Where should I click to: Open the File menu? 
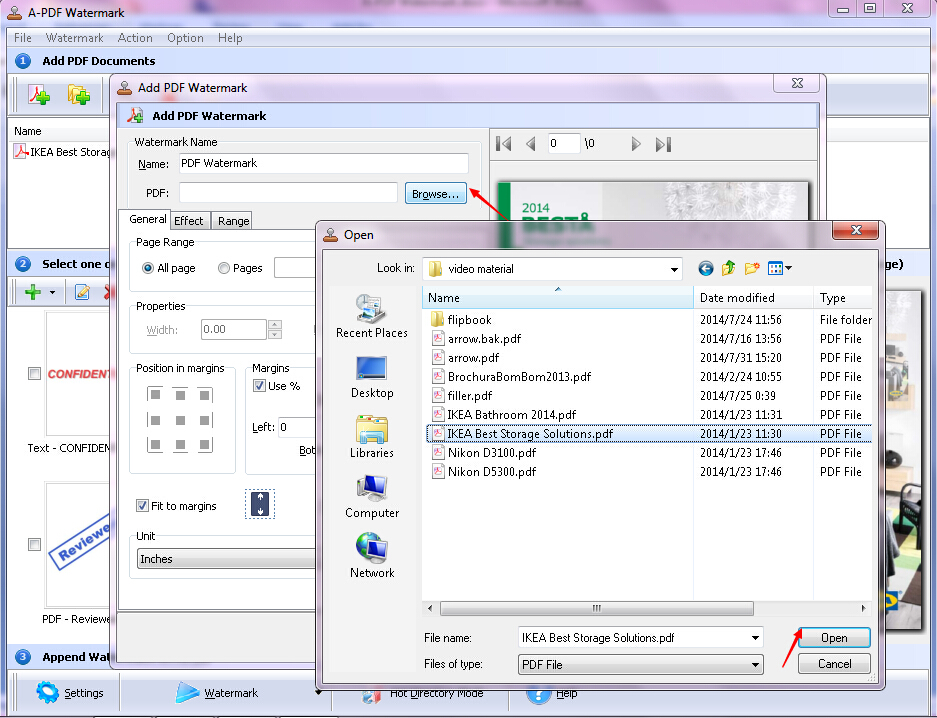click(x=23, y=38)
